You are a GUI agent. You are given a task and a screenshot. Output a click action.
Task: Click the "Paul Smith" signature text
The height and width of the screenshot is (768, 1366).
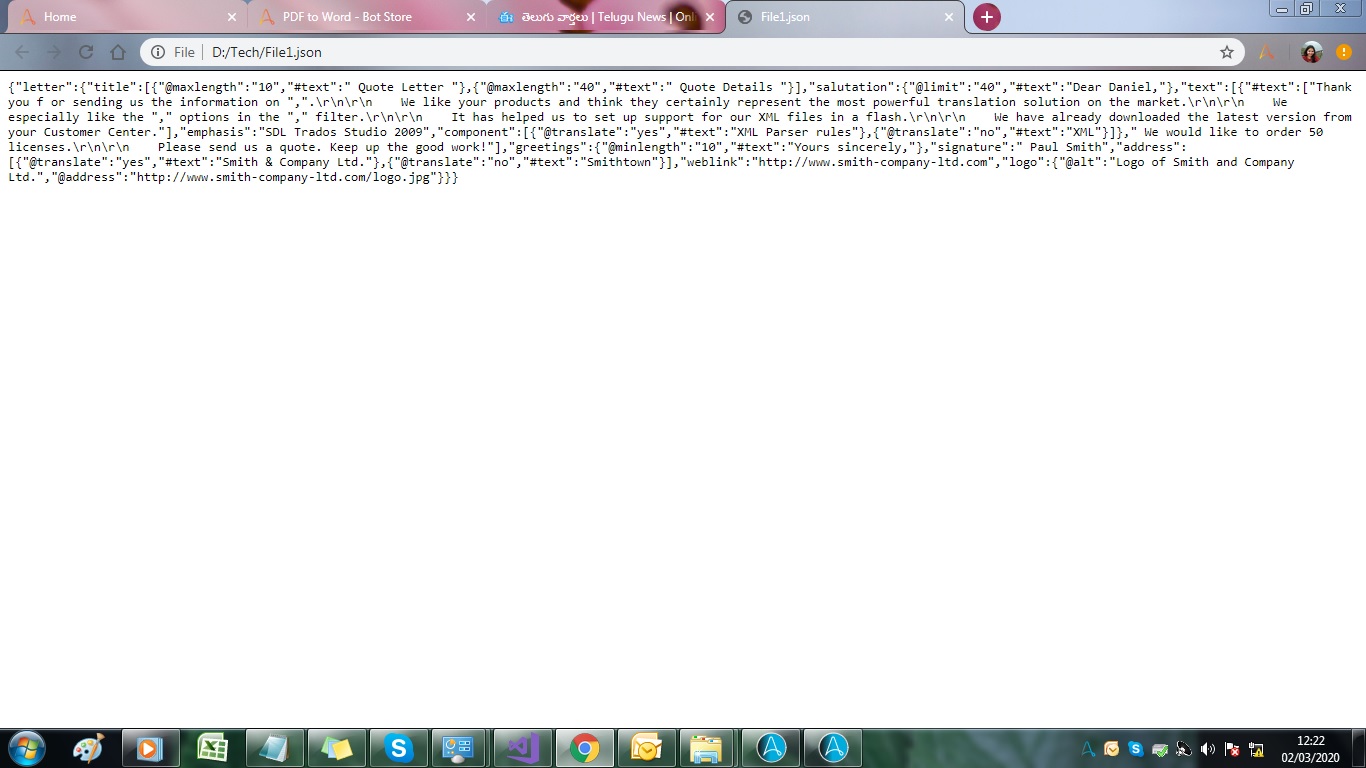point(1065,147)
